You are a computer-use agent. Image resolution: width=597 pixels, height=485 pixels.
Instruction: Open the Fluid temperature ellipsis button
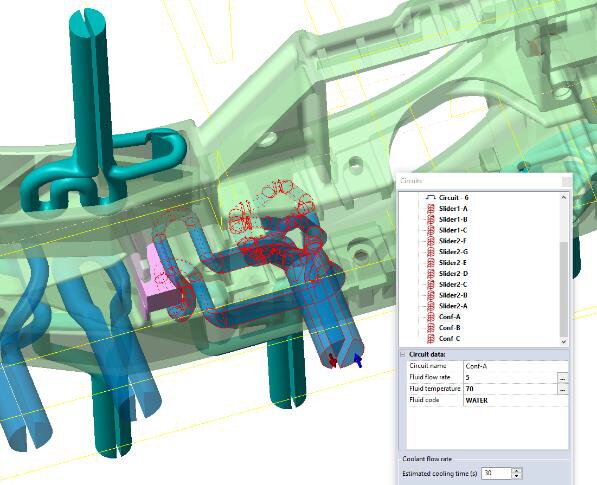[x=563, y=389]
